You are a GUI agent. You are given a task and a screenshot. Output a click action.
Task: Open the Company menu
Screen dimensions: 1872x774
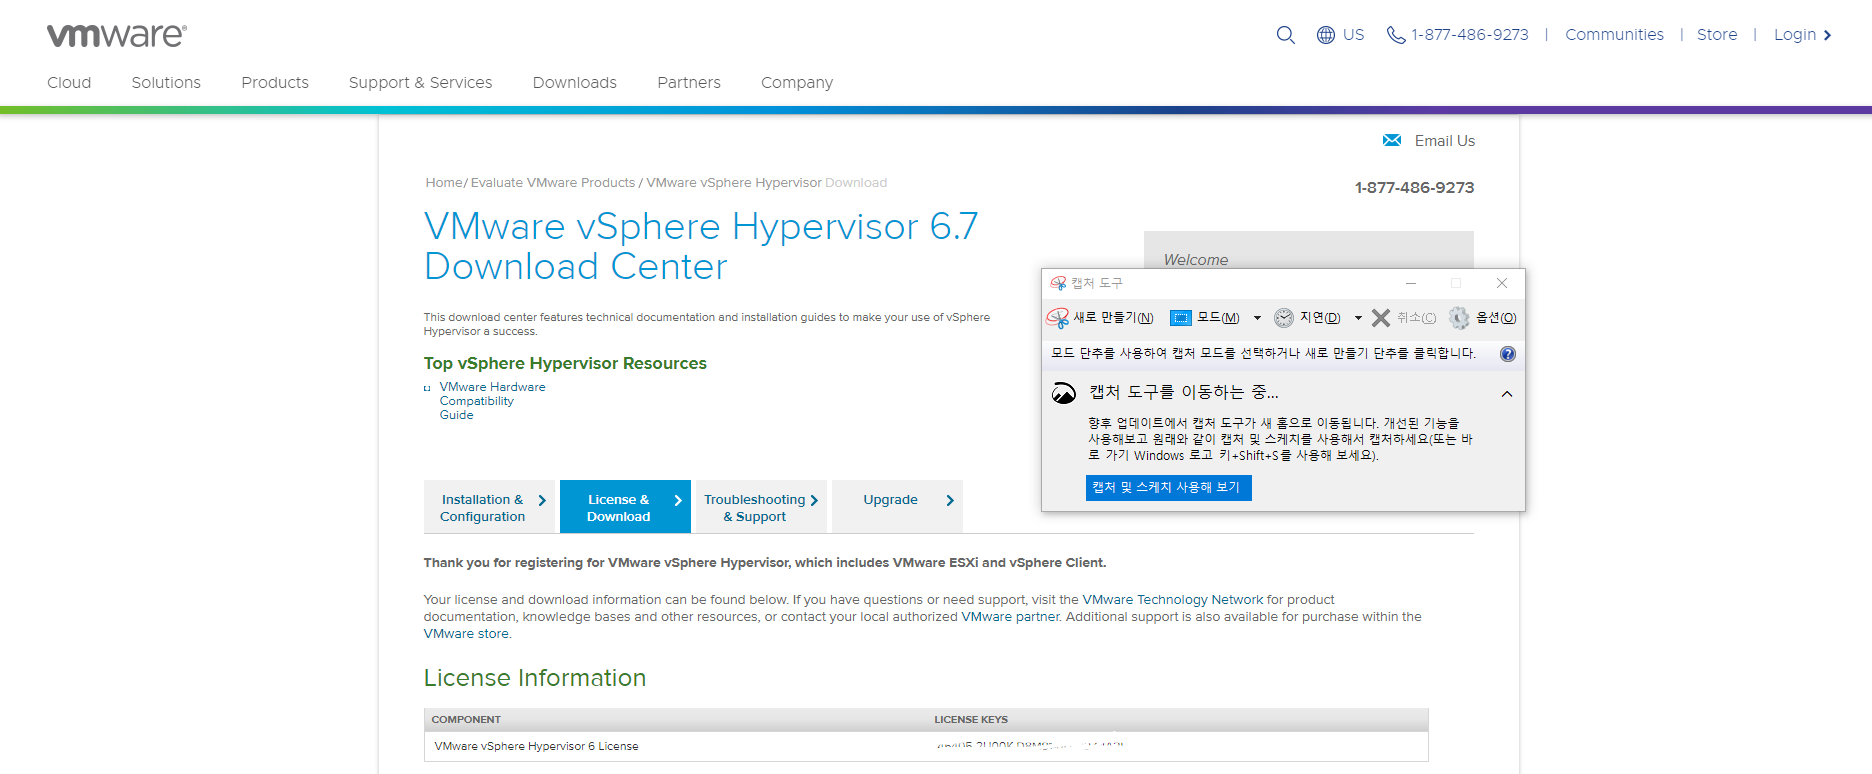point(797,82)
